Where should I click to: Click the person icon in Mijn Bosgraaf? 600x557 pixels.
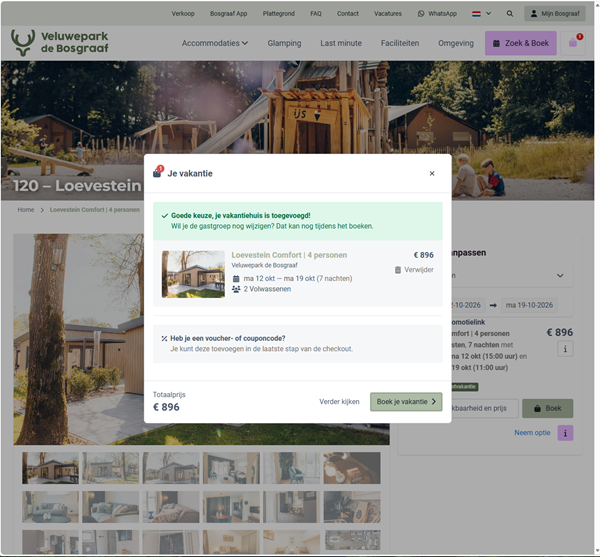coord(534,13)
